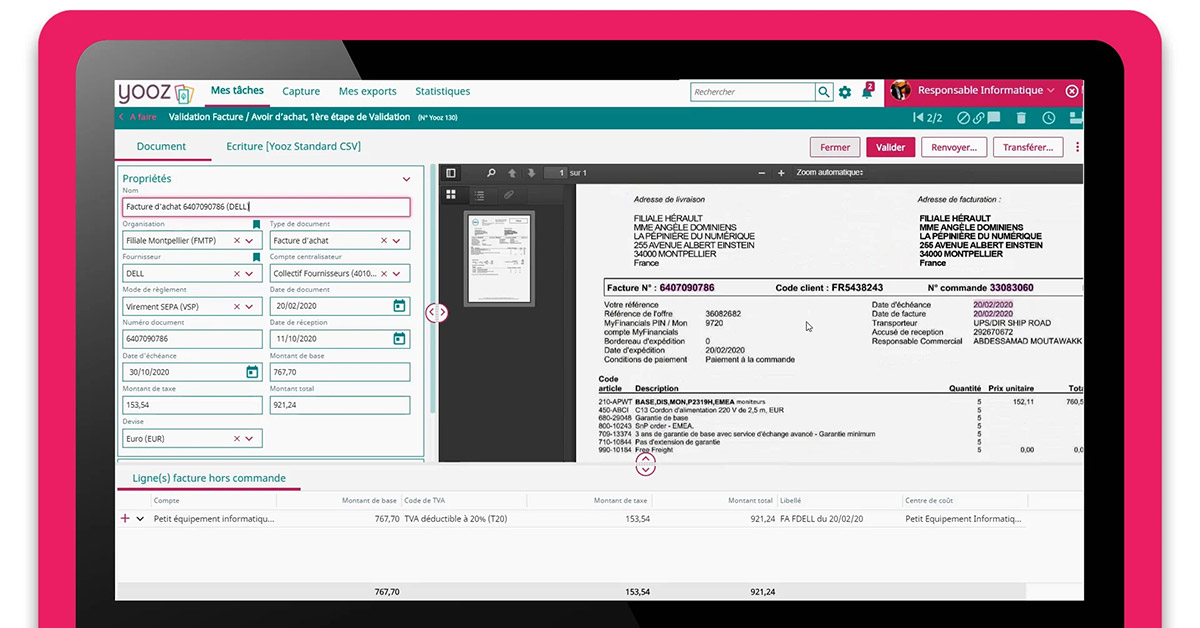Expand the Responsable Informatique user menu

click(x=1050, y=91)
